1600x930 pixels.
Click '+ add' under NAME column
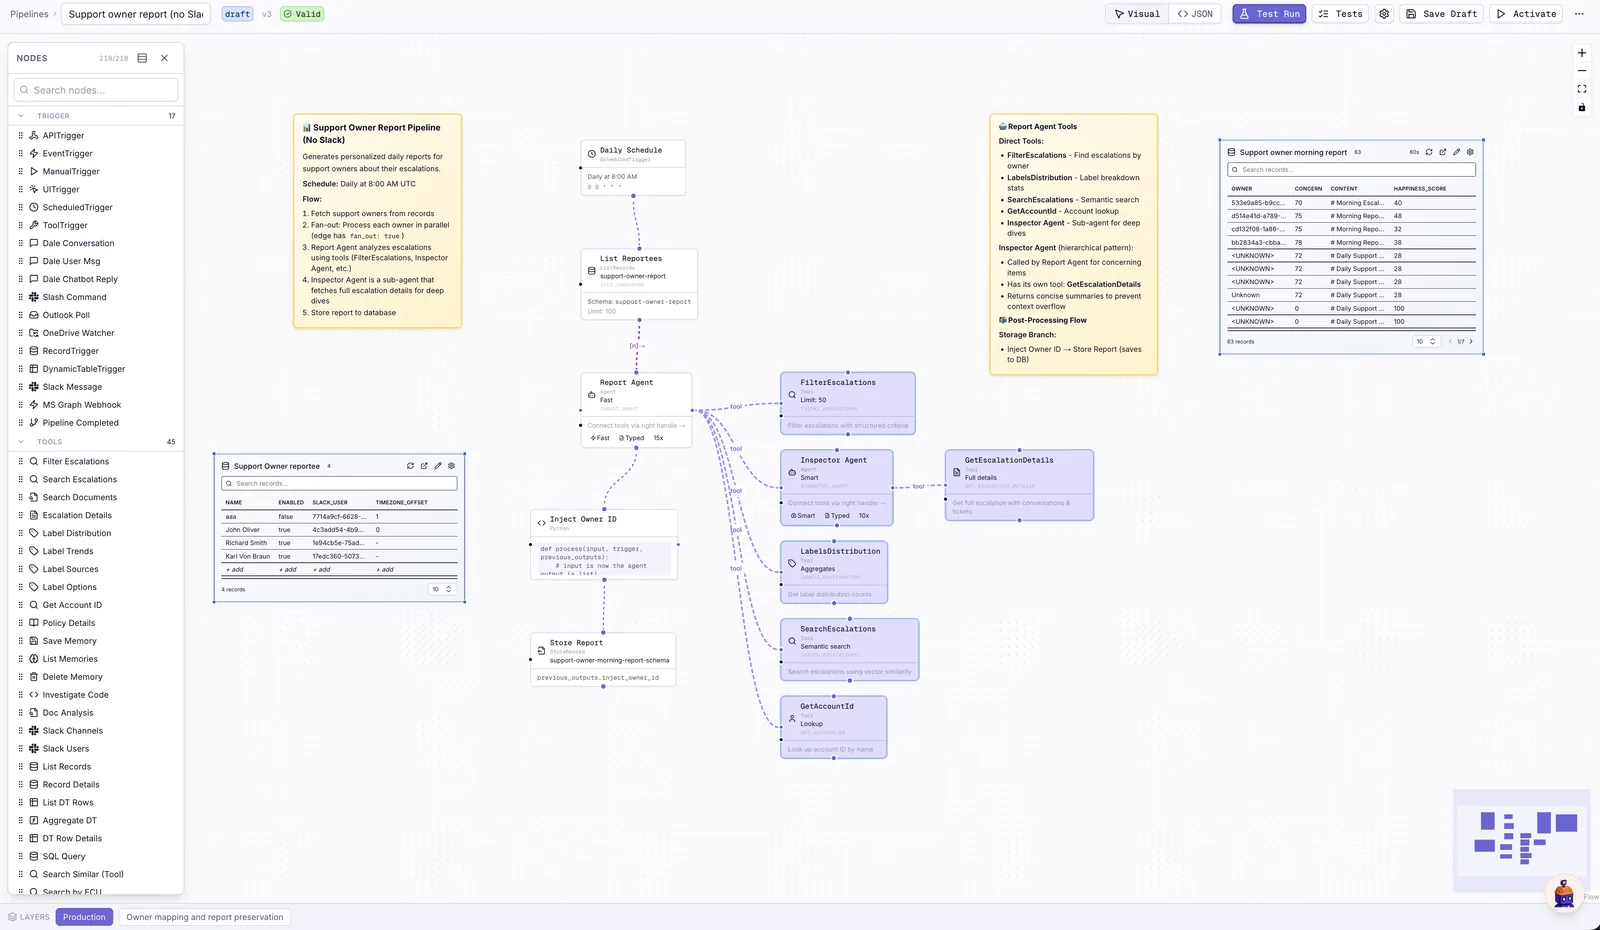point(235,570)
